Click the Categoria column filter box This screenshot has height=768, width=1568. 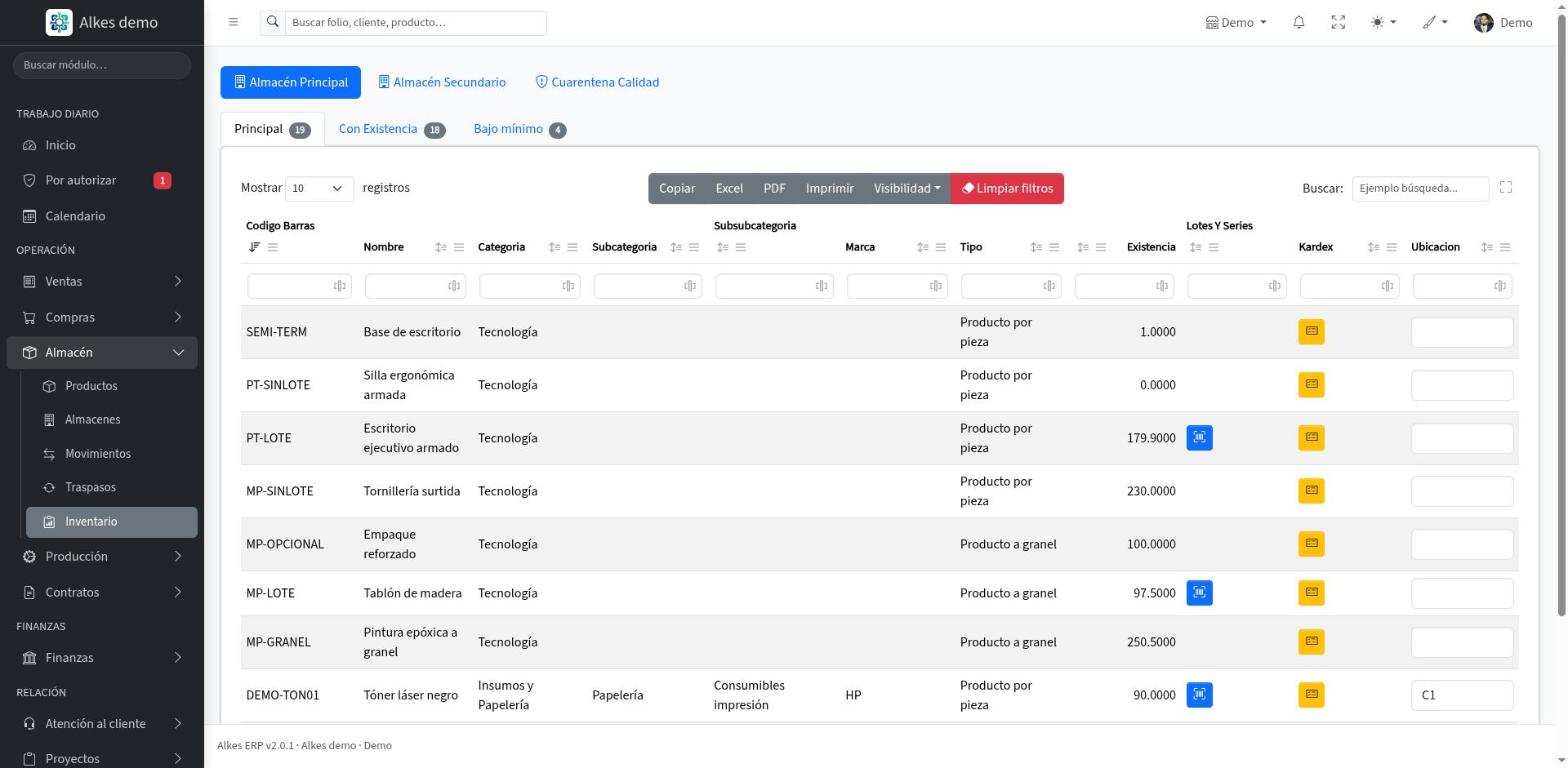pyautogui.click(x=529, y=286)
